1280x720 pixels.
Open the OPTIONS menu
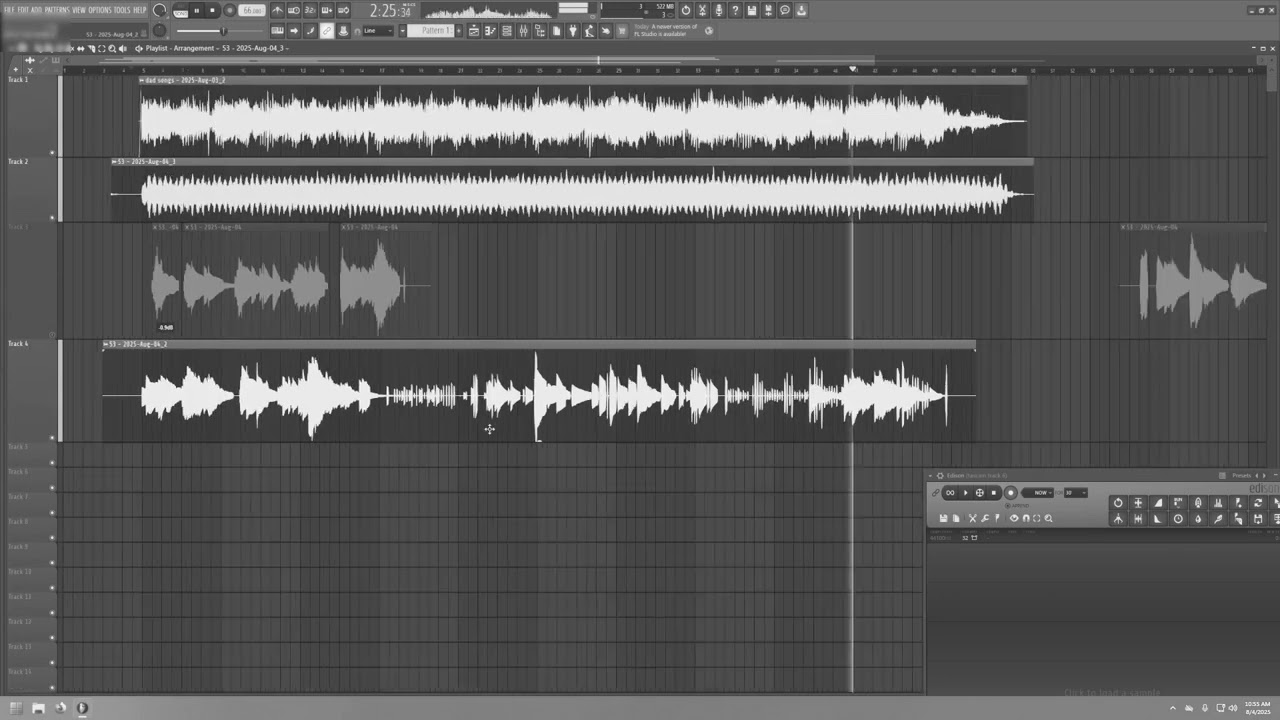click(x=100, y=10)
